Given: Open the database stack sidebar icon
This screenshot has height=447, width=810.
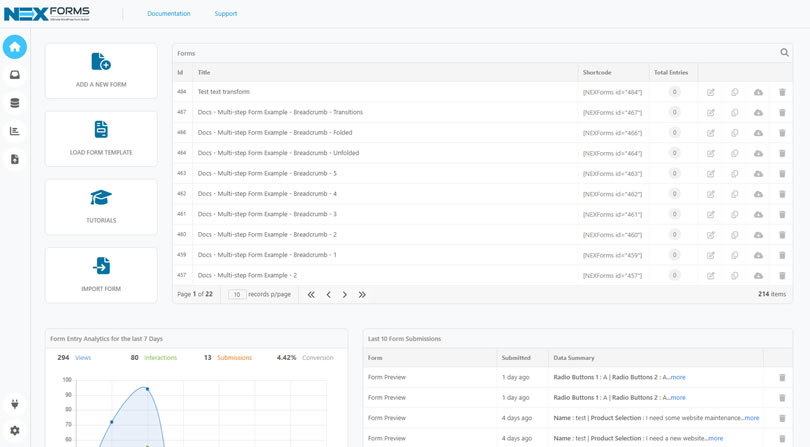Looking at the screenshot, I should click(14, 103).
